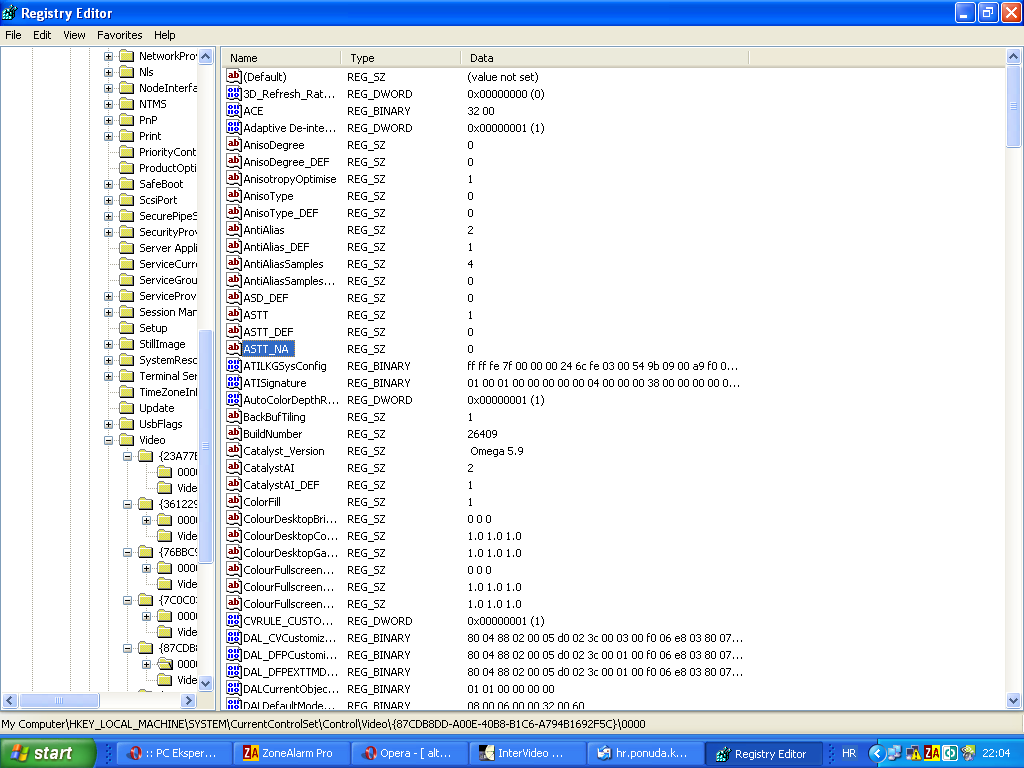The width and height of the screenshot is (1024, 768).
Task: Collapse the Video tree node
Action: (x=108, y=440)
